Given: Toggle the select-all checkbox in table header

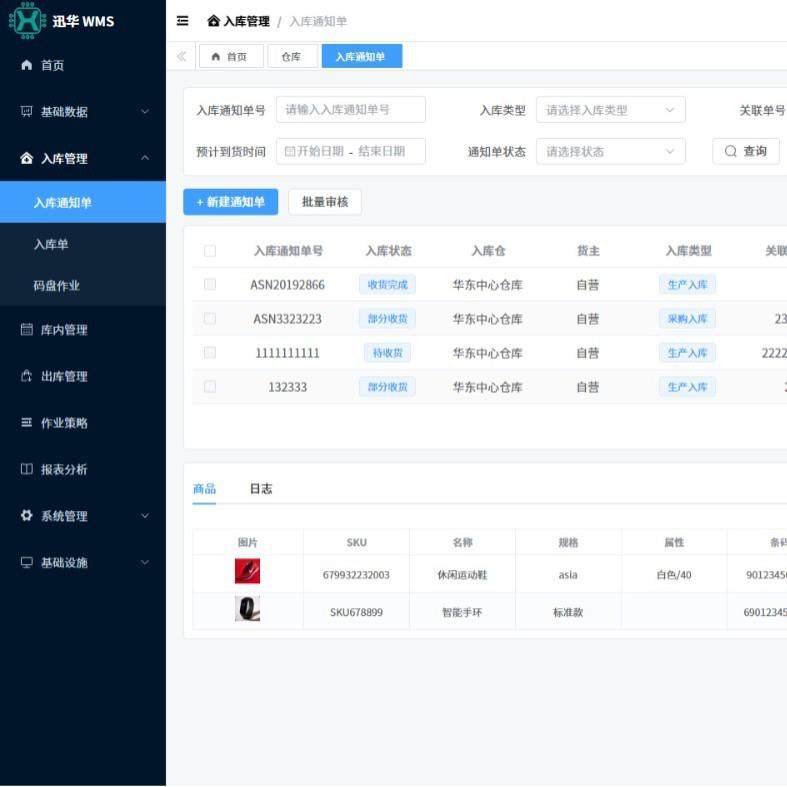Looking at the screenshot, I should point(210,250).
